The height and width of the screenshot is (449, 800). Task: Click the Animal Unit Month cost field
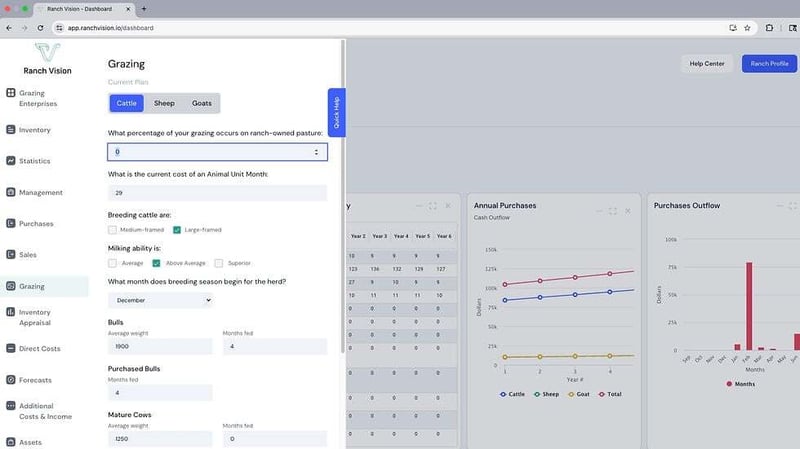click(217, 192)
